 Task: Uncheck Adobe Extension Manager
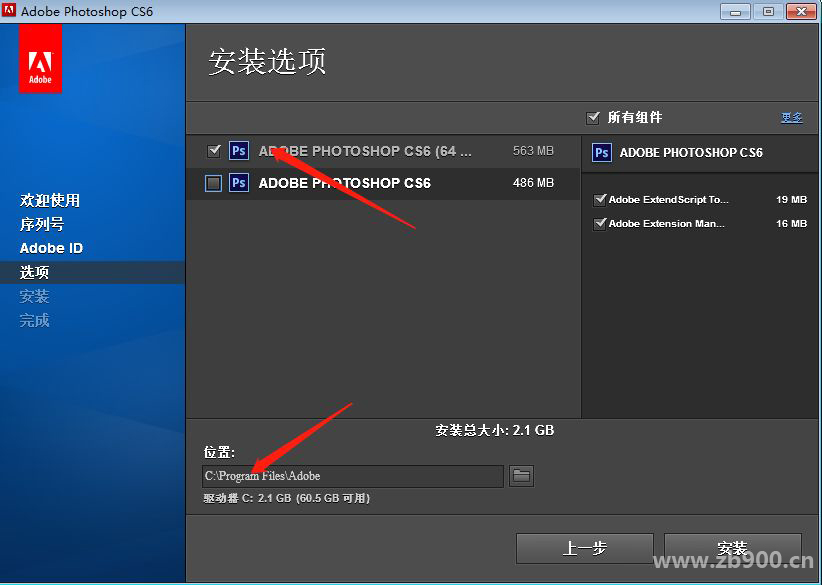click(598, 223)
